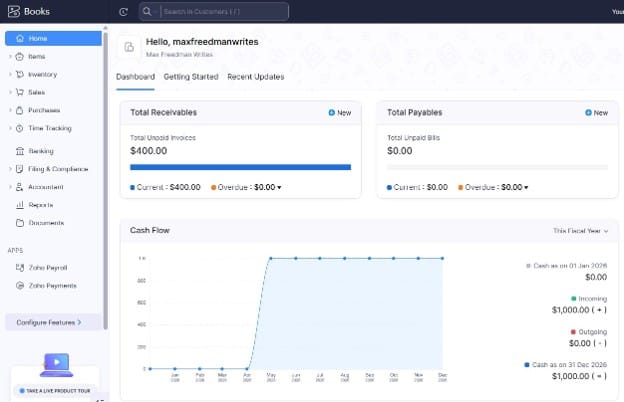
Task: Click the Dec data point on chart
Action: [442, 258]
